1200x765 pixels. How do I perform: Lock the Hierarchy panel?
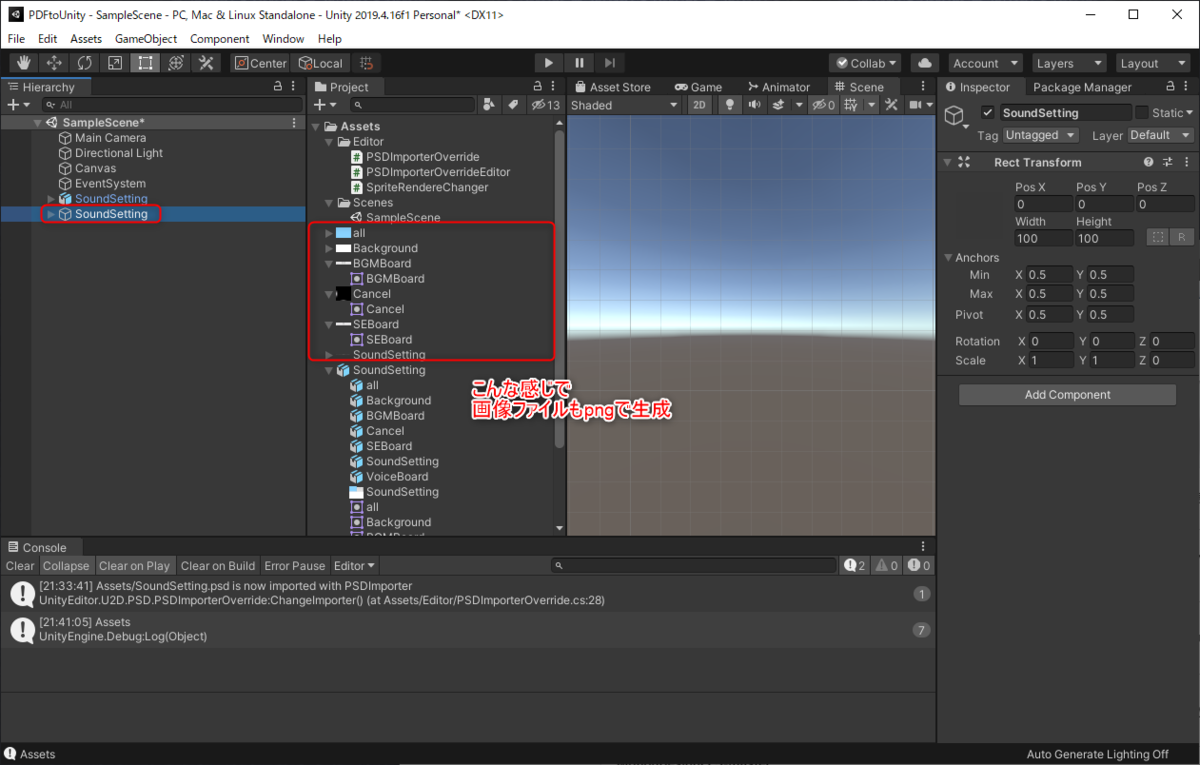coord(278,87)
